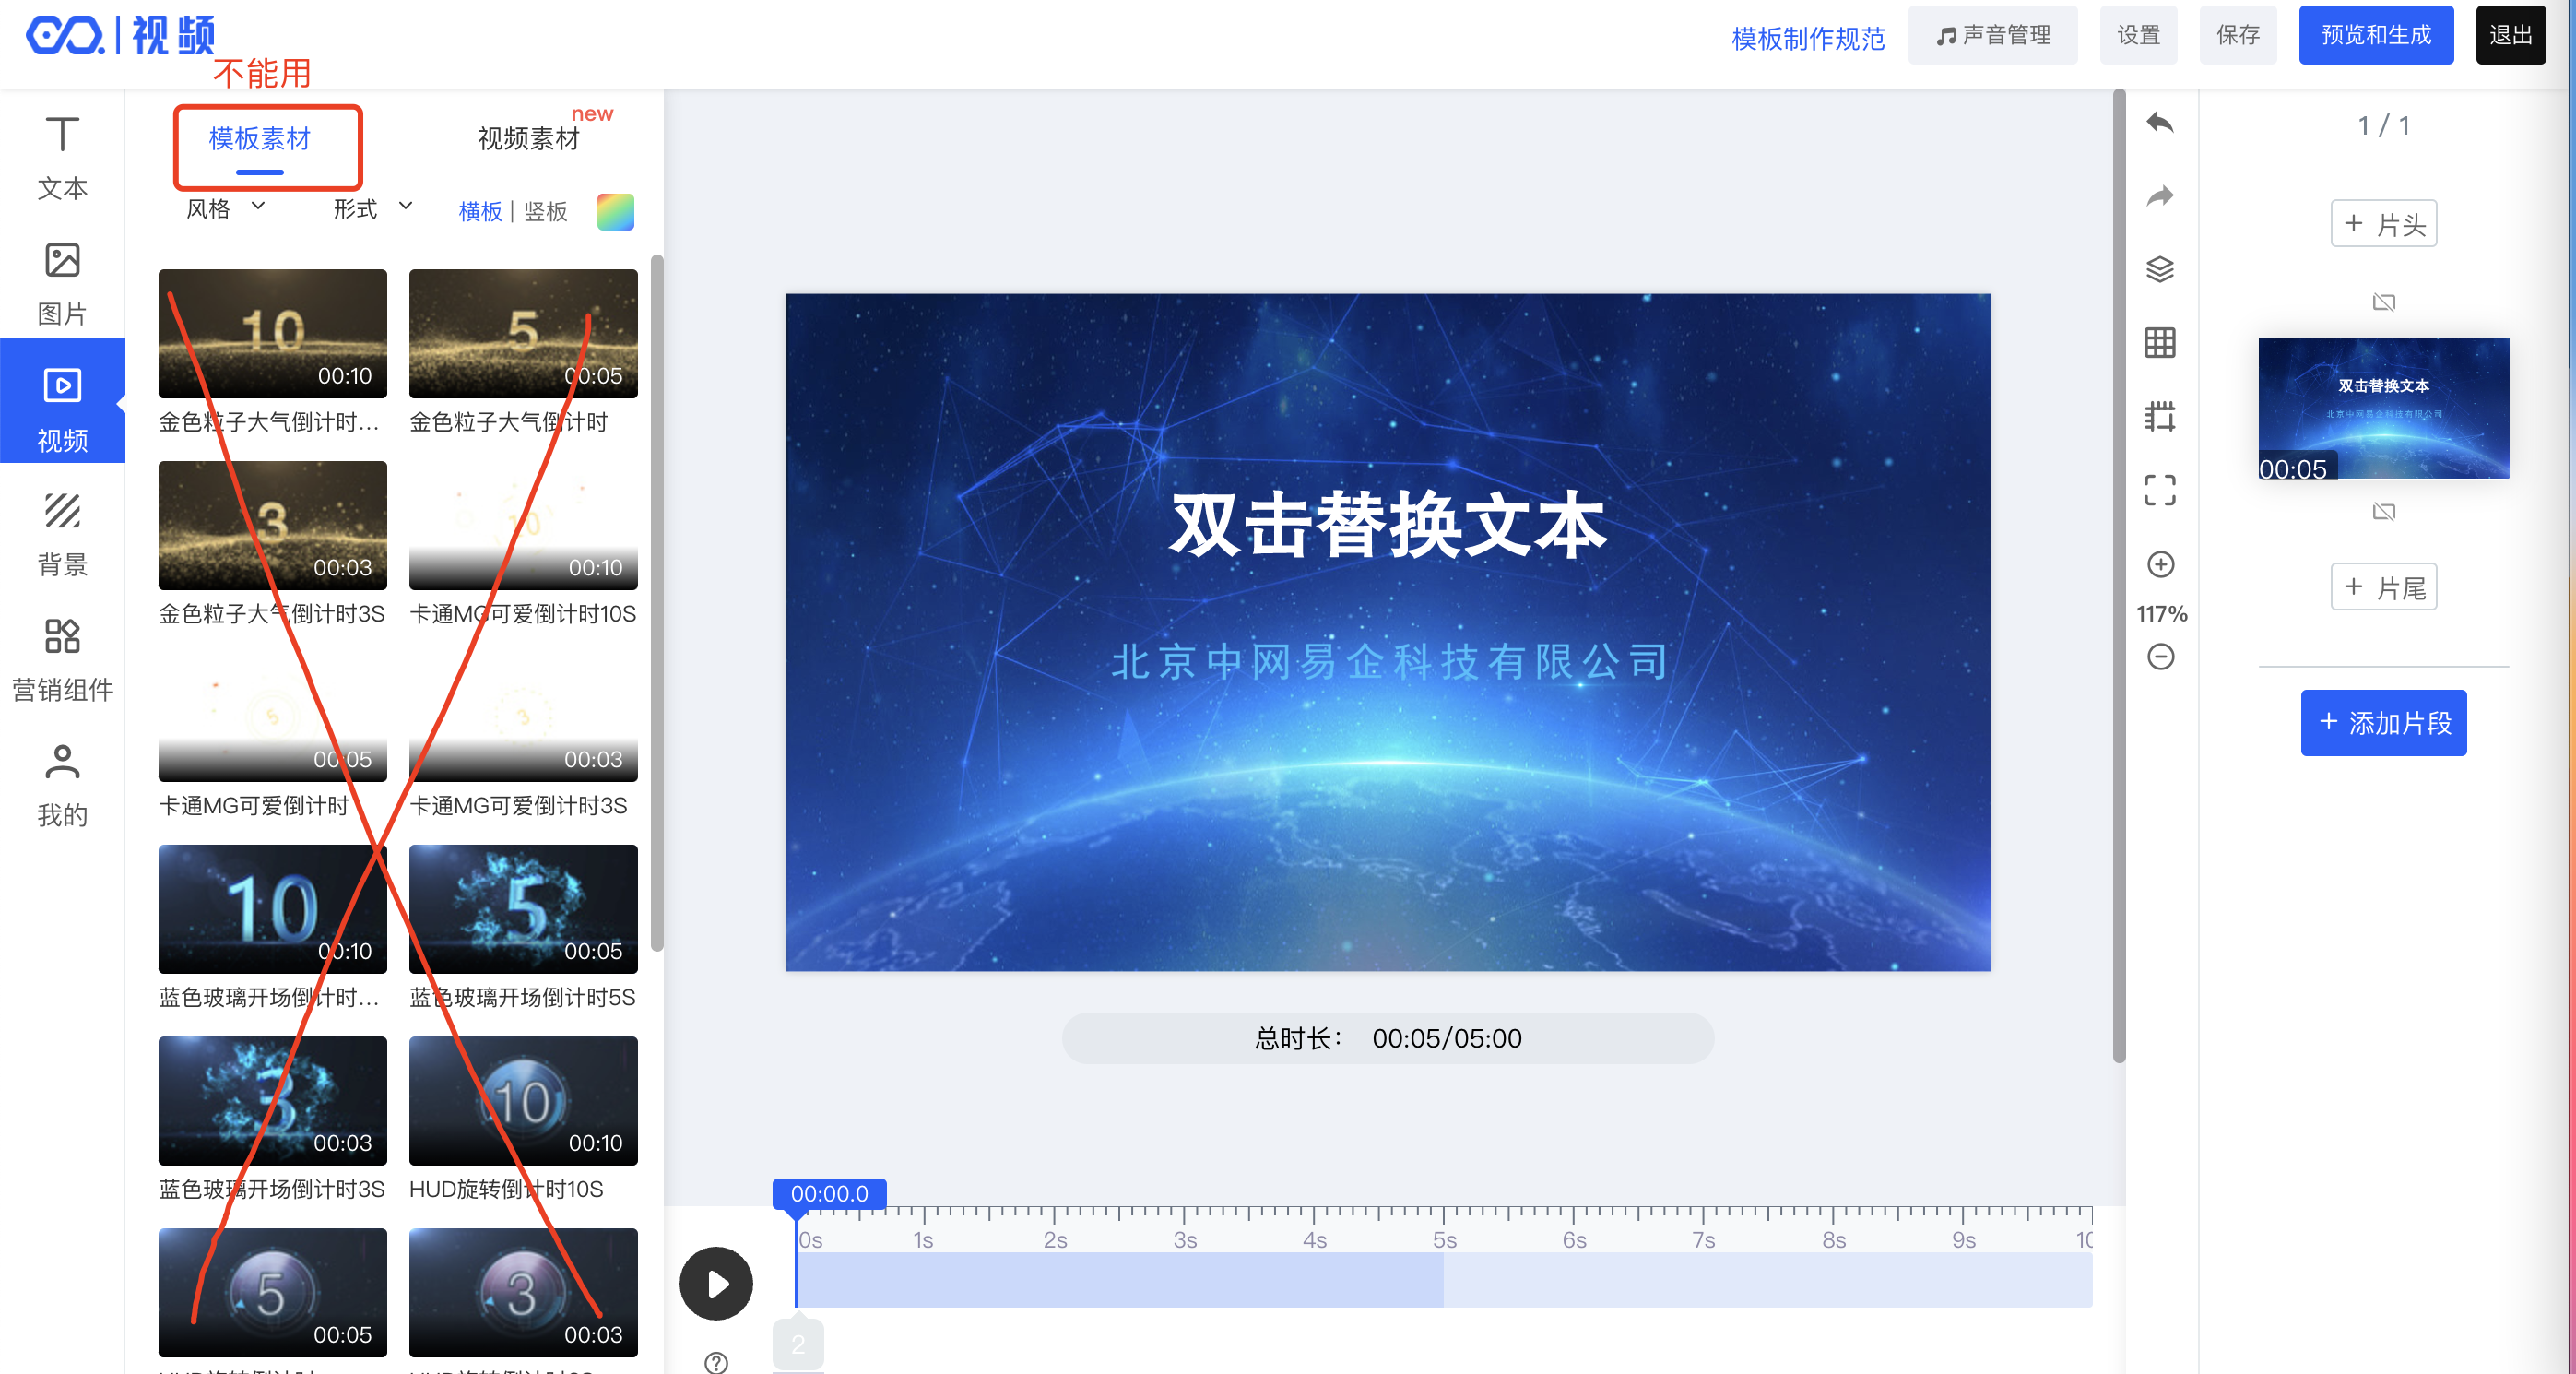This screenshot has height=1374, width=2576.
Task: Select the 金色粒子大气倒计时 00:05 thumbnail
Action: 523,333
